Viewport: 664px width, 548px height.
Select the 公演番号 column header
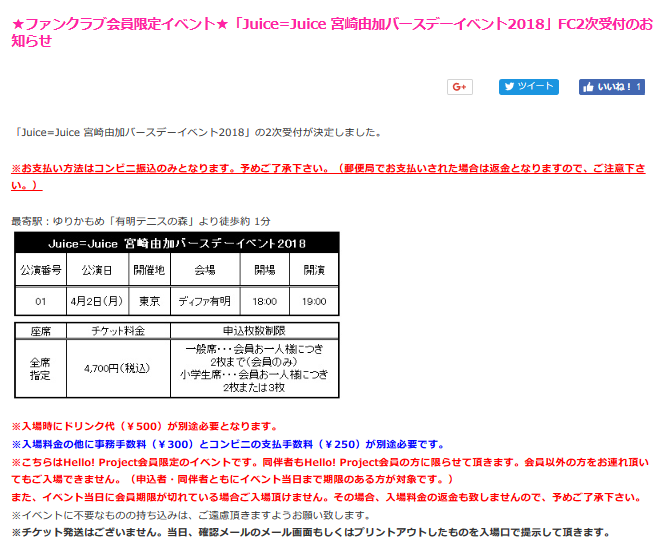tap(41, 271)
